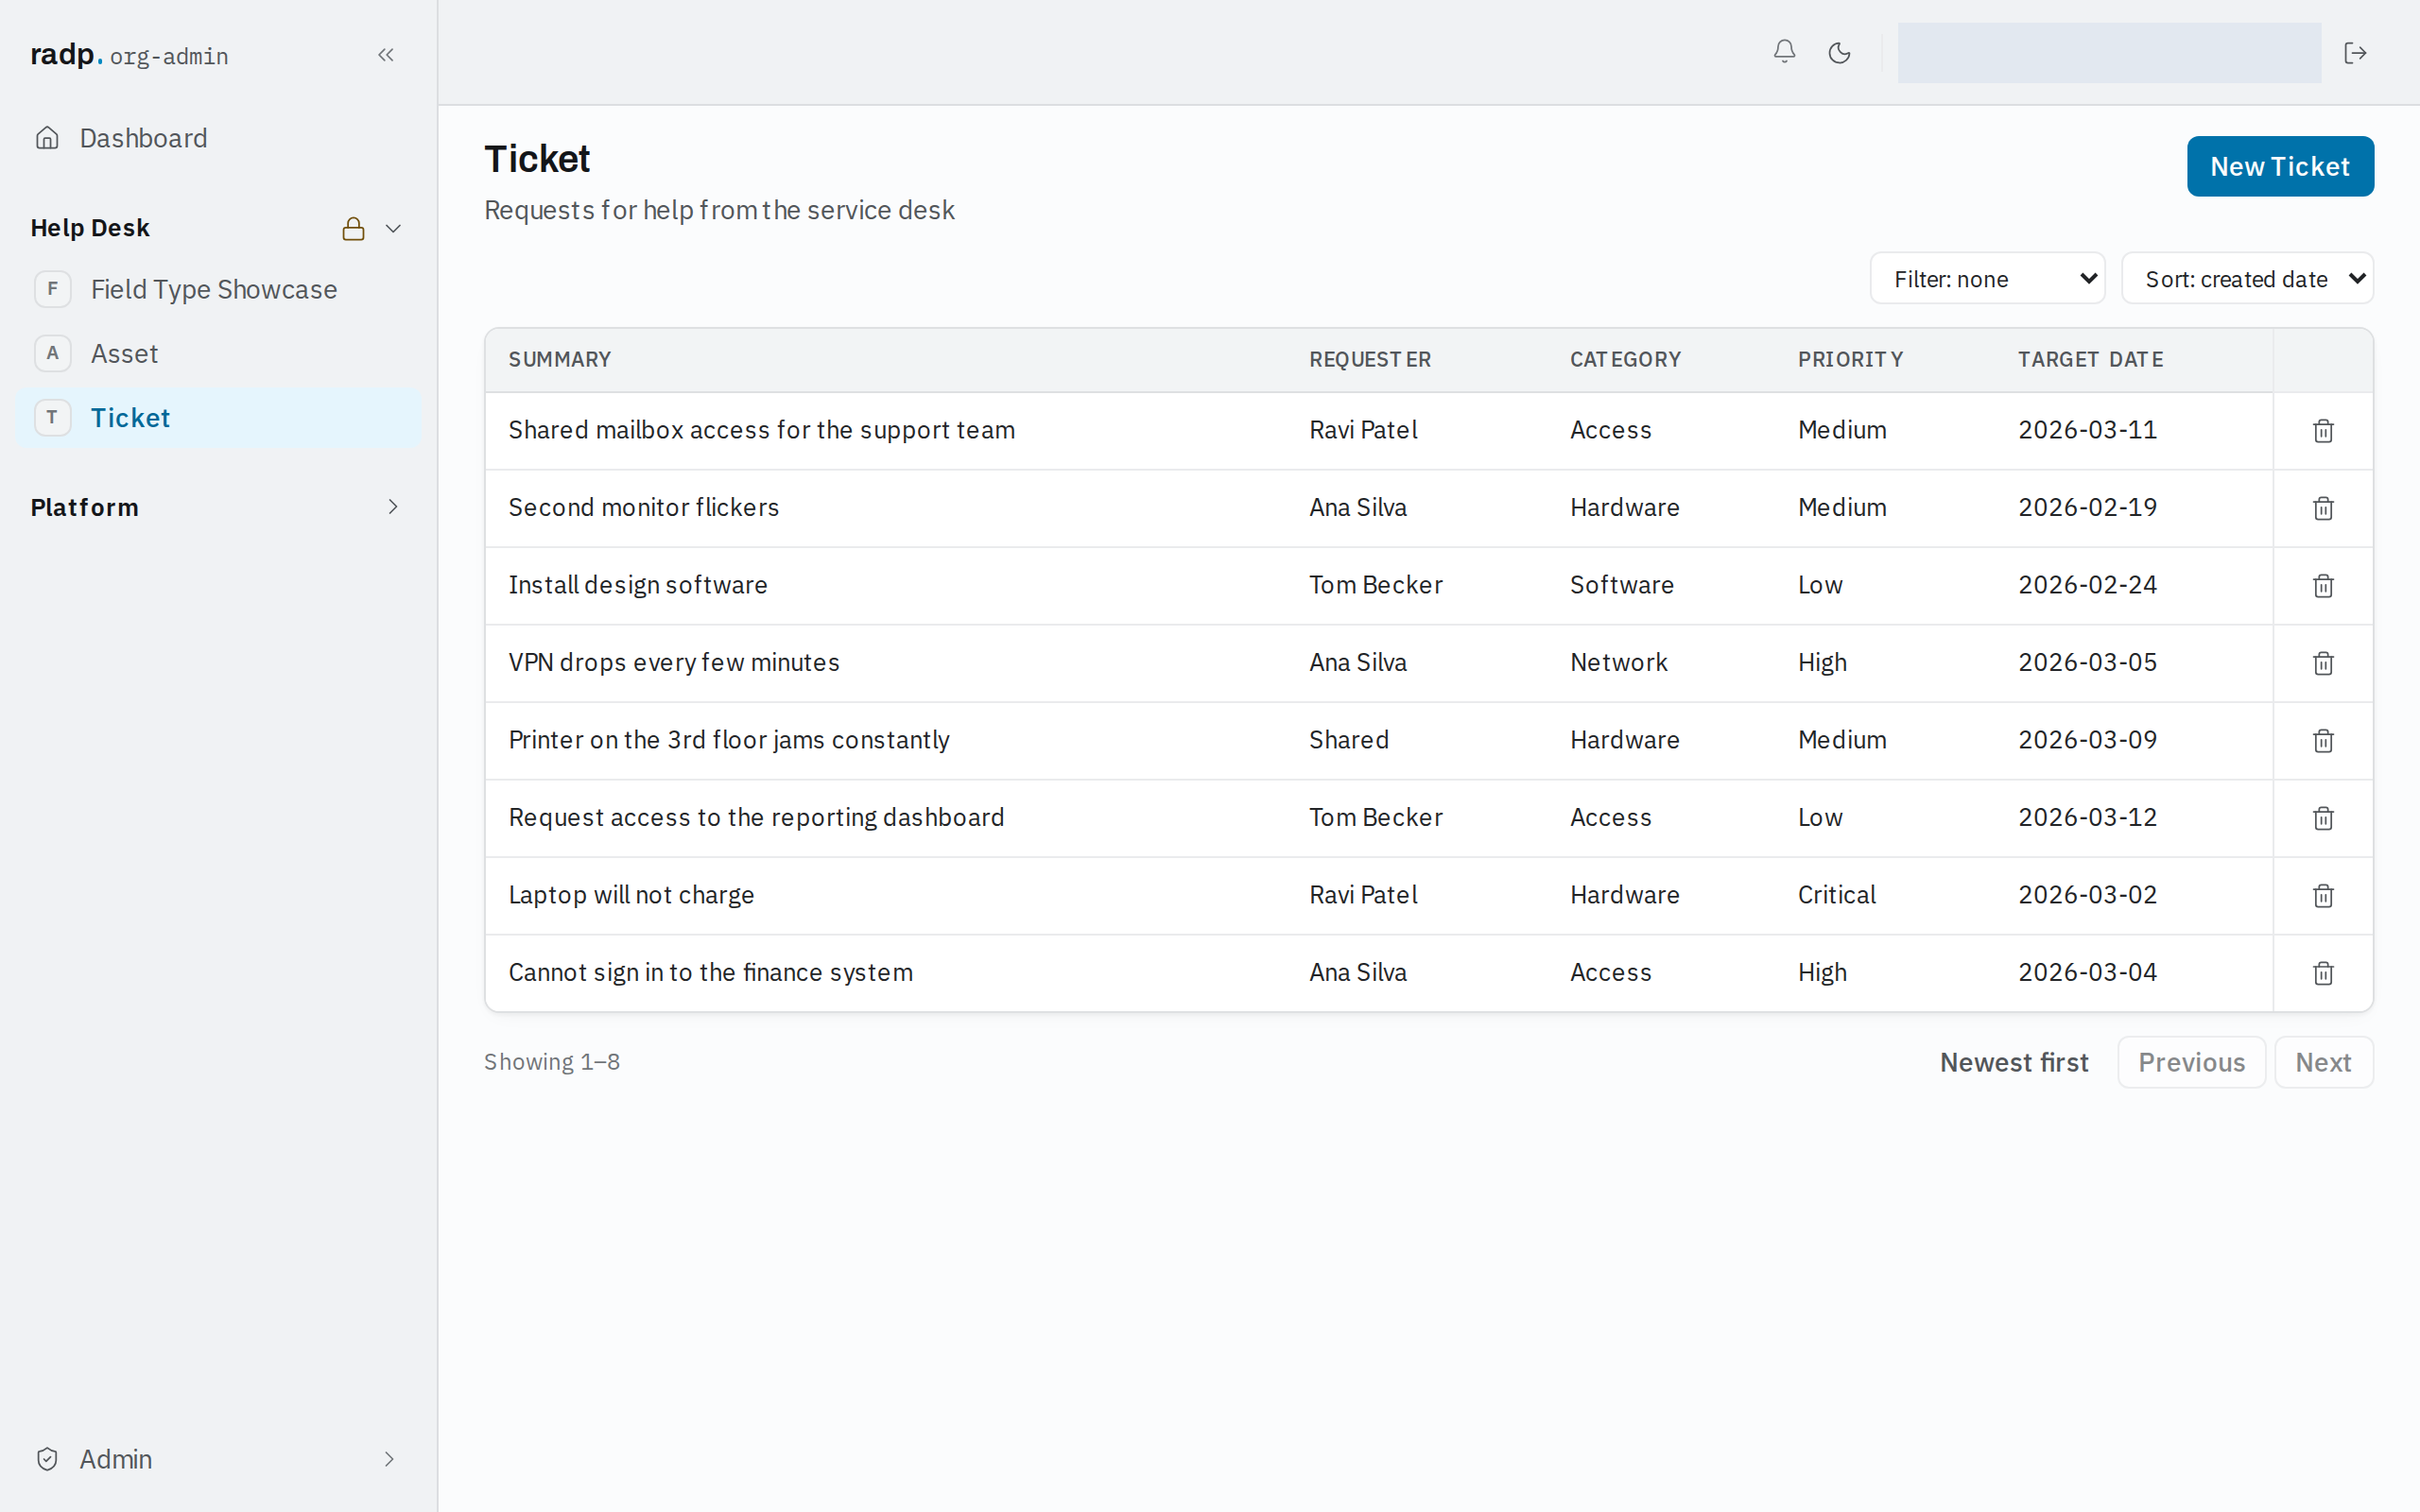Click the Asset A badge icon
Viewport: 2420px width, 1512px height.
[x=53, y=353]
